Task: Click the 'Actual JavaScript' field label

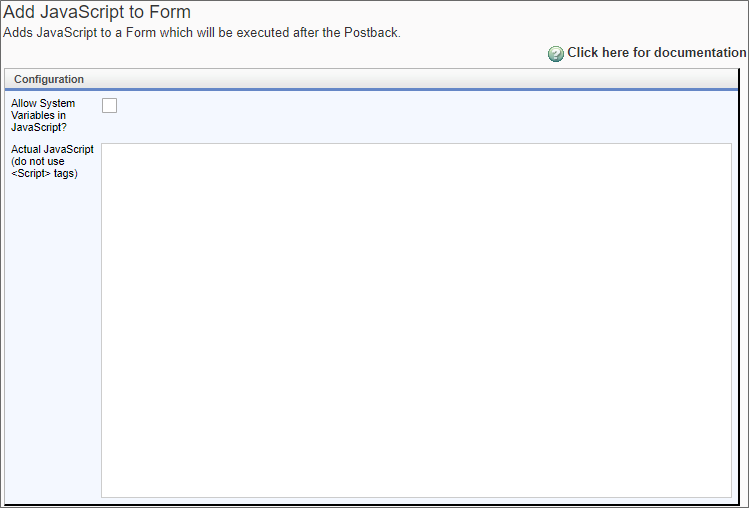Action: 52,161
